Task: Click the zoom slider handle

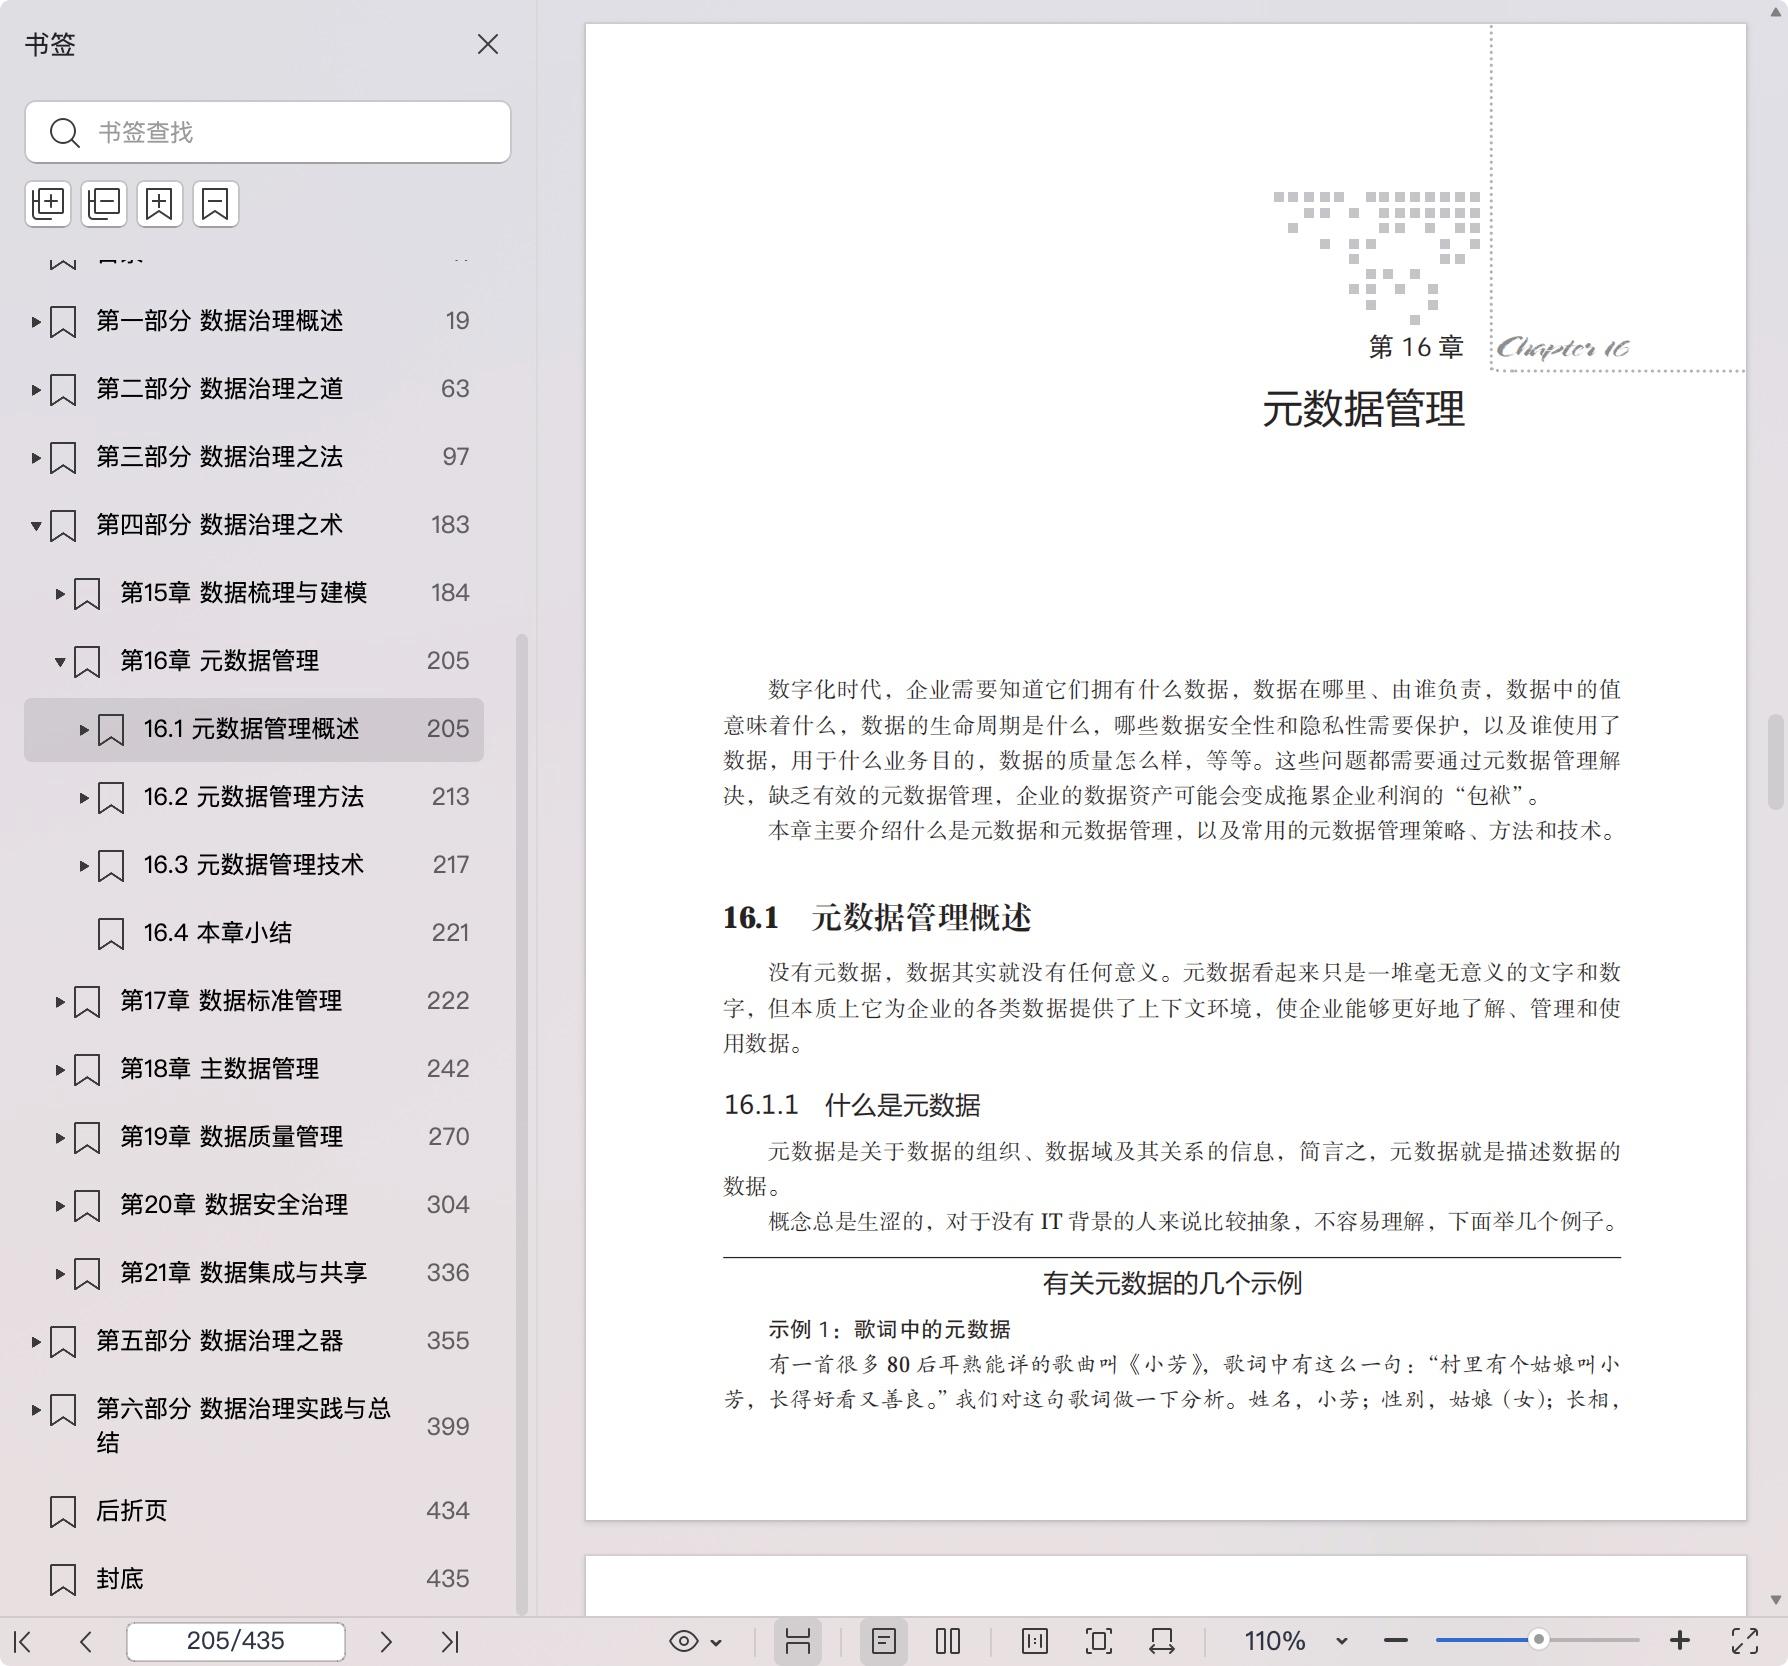Action: coord(1539,1640)
